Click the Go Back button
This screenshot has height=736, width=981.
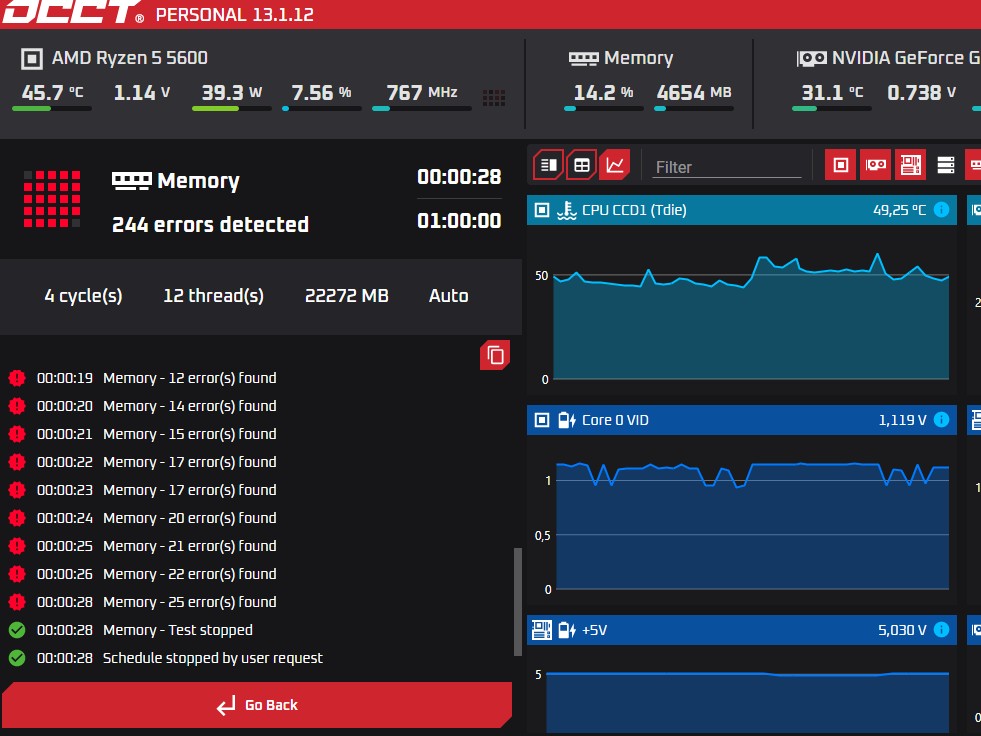[257, 705]
